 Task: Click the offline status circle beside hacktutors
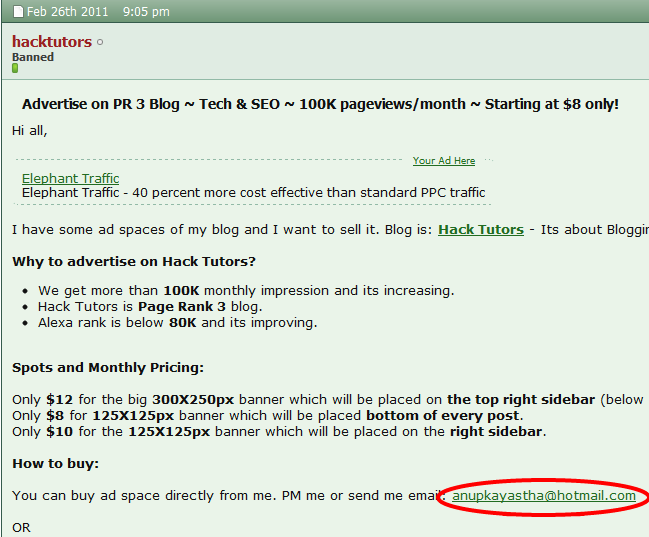(x=100, y=42)
